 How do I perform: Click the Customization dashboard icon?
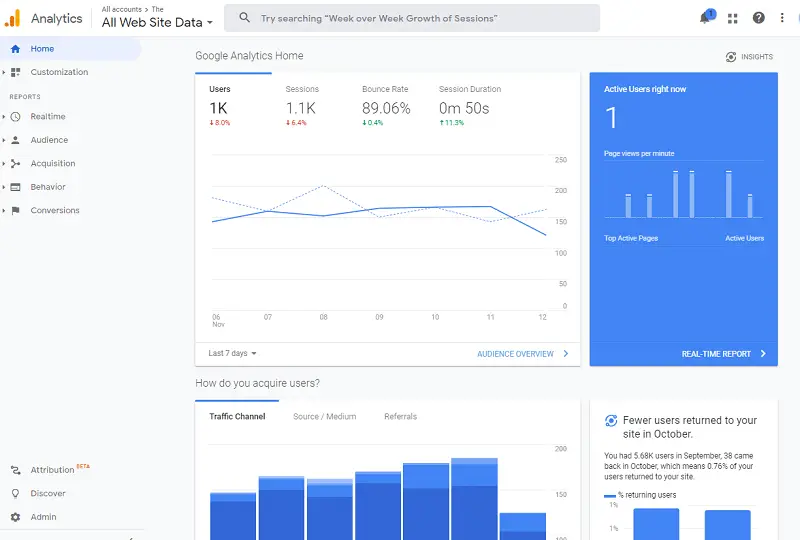click(15, 72)
